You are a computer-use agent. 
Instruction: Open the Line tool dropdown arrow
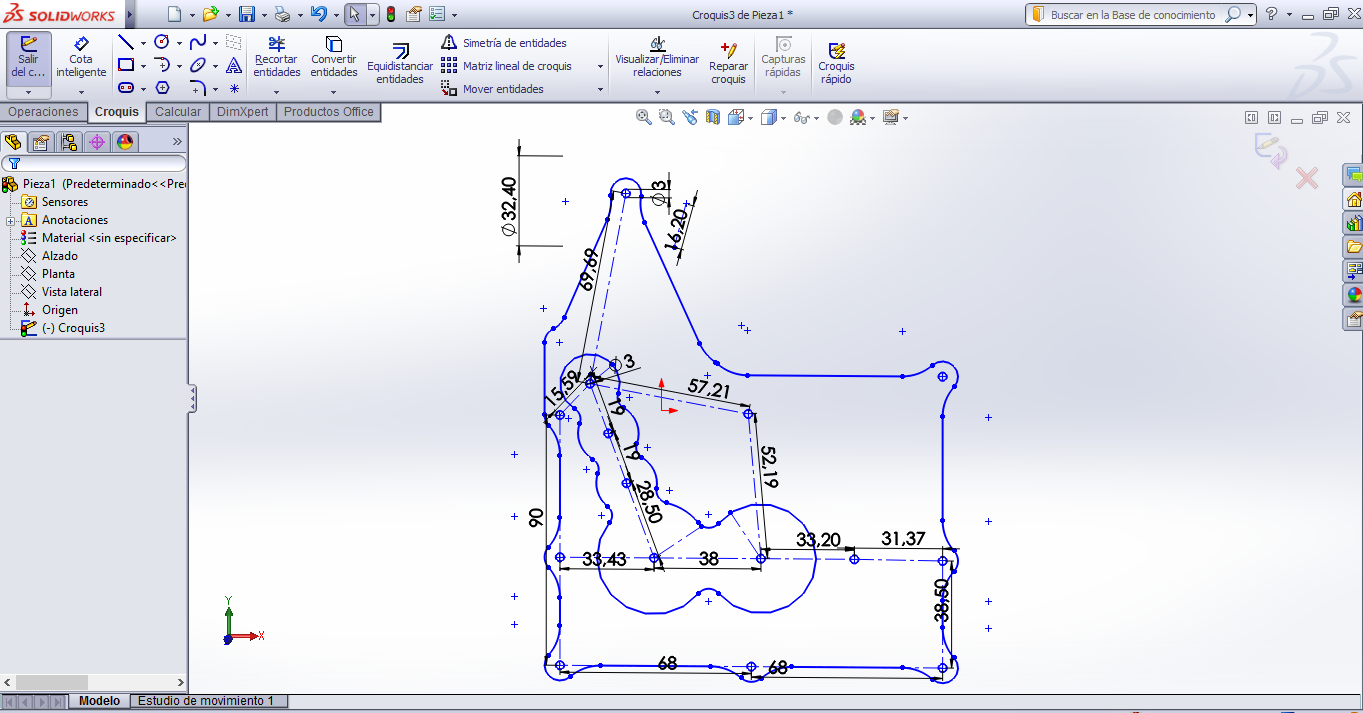(143, 43)
